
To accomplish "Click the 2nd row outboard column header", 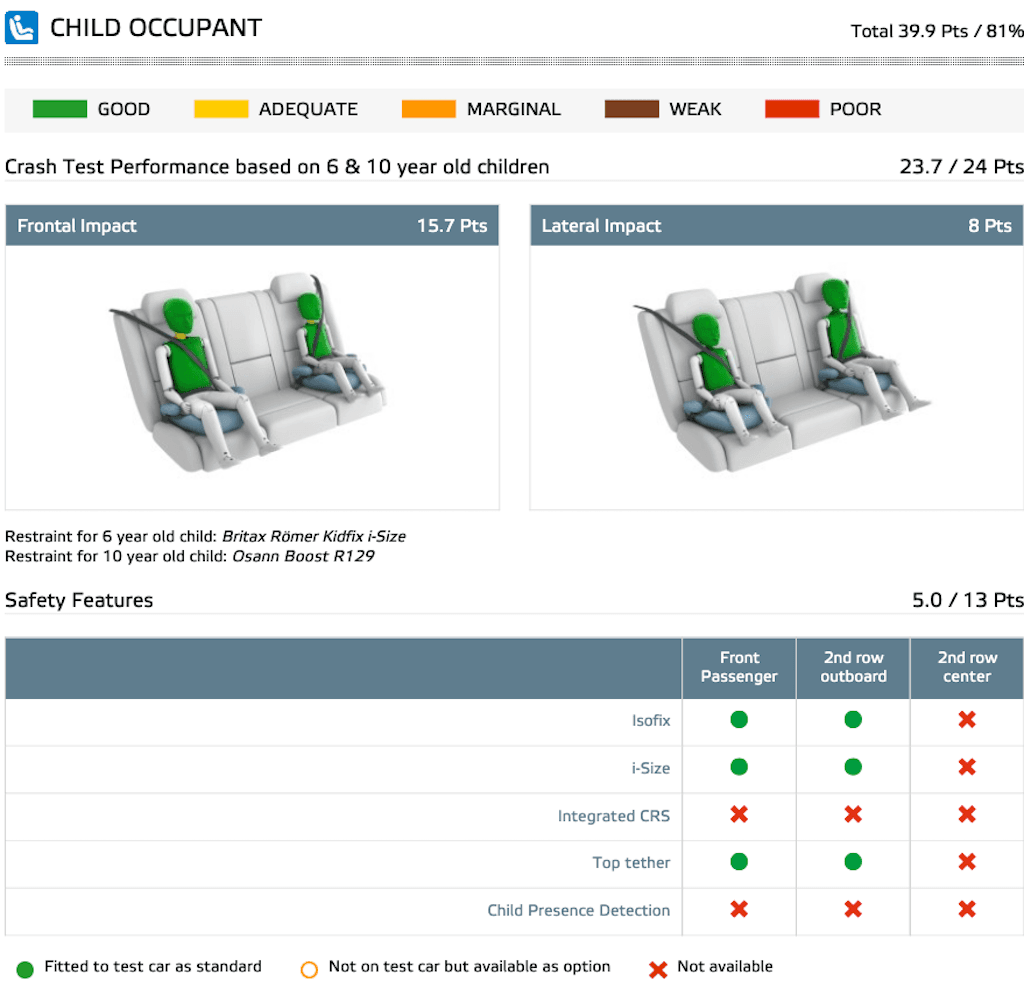I will [853, 667].
